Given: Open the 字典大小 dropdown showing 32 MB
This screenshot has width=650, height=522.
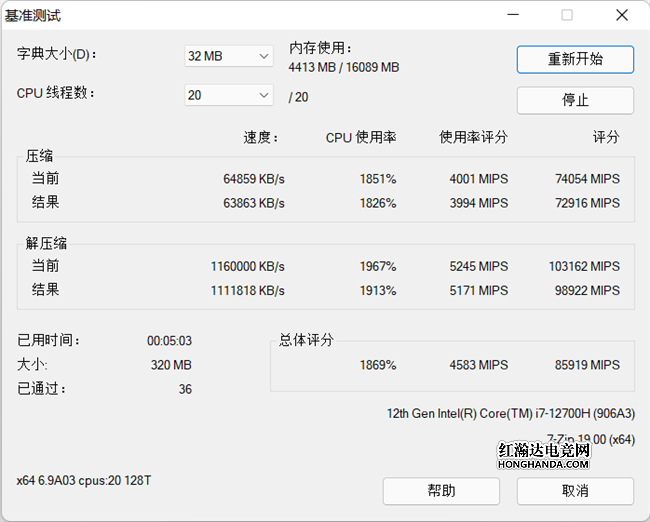Looking at the screenshot, I should coord(229,56).
